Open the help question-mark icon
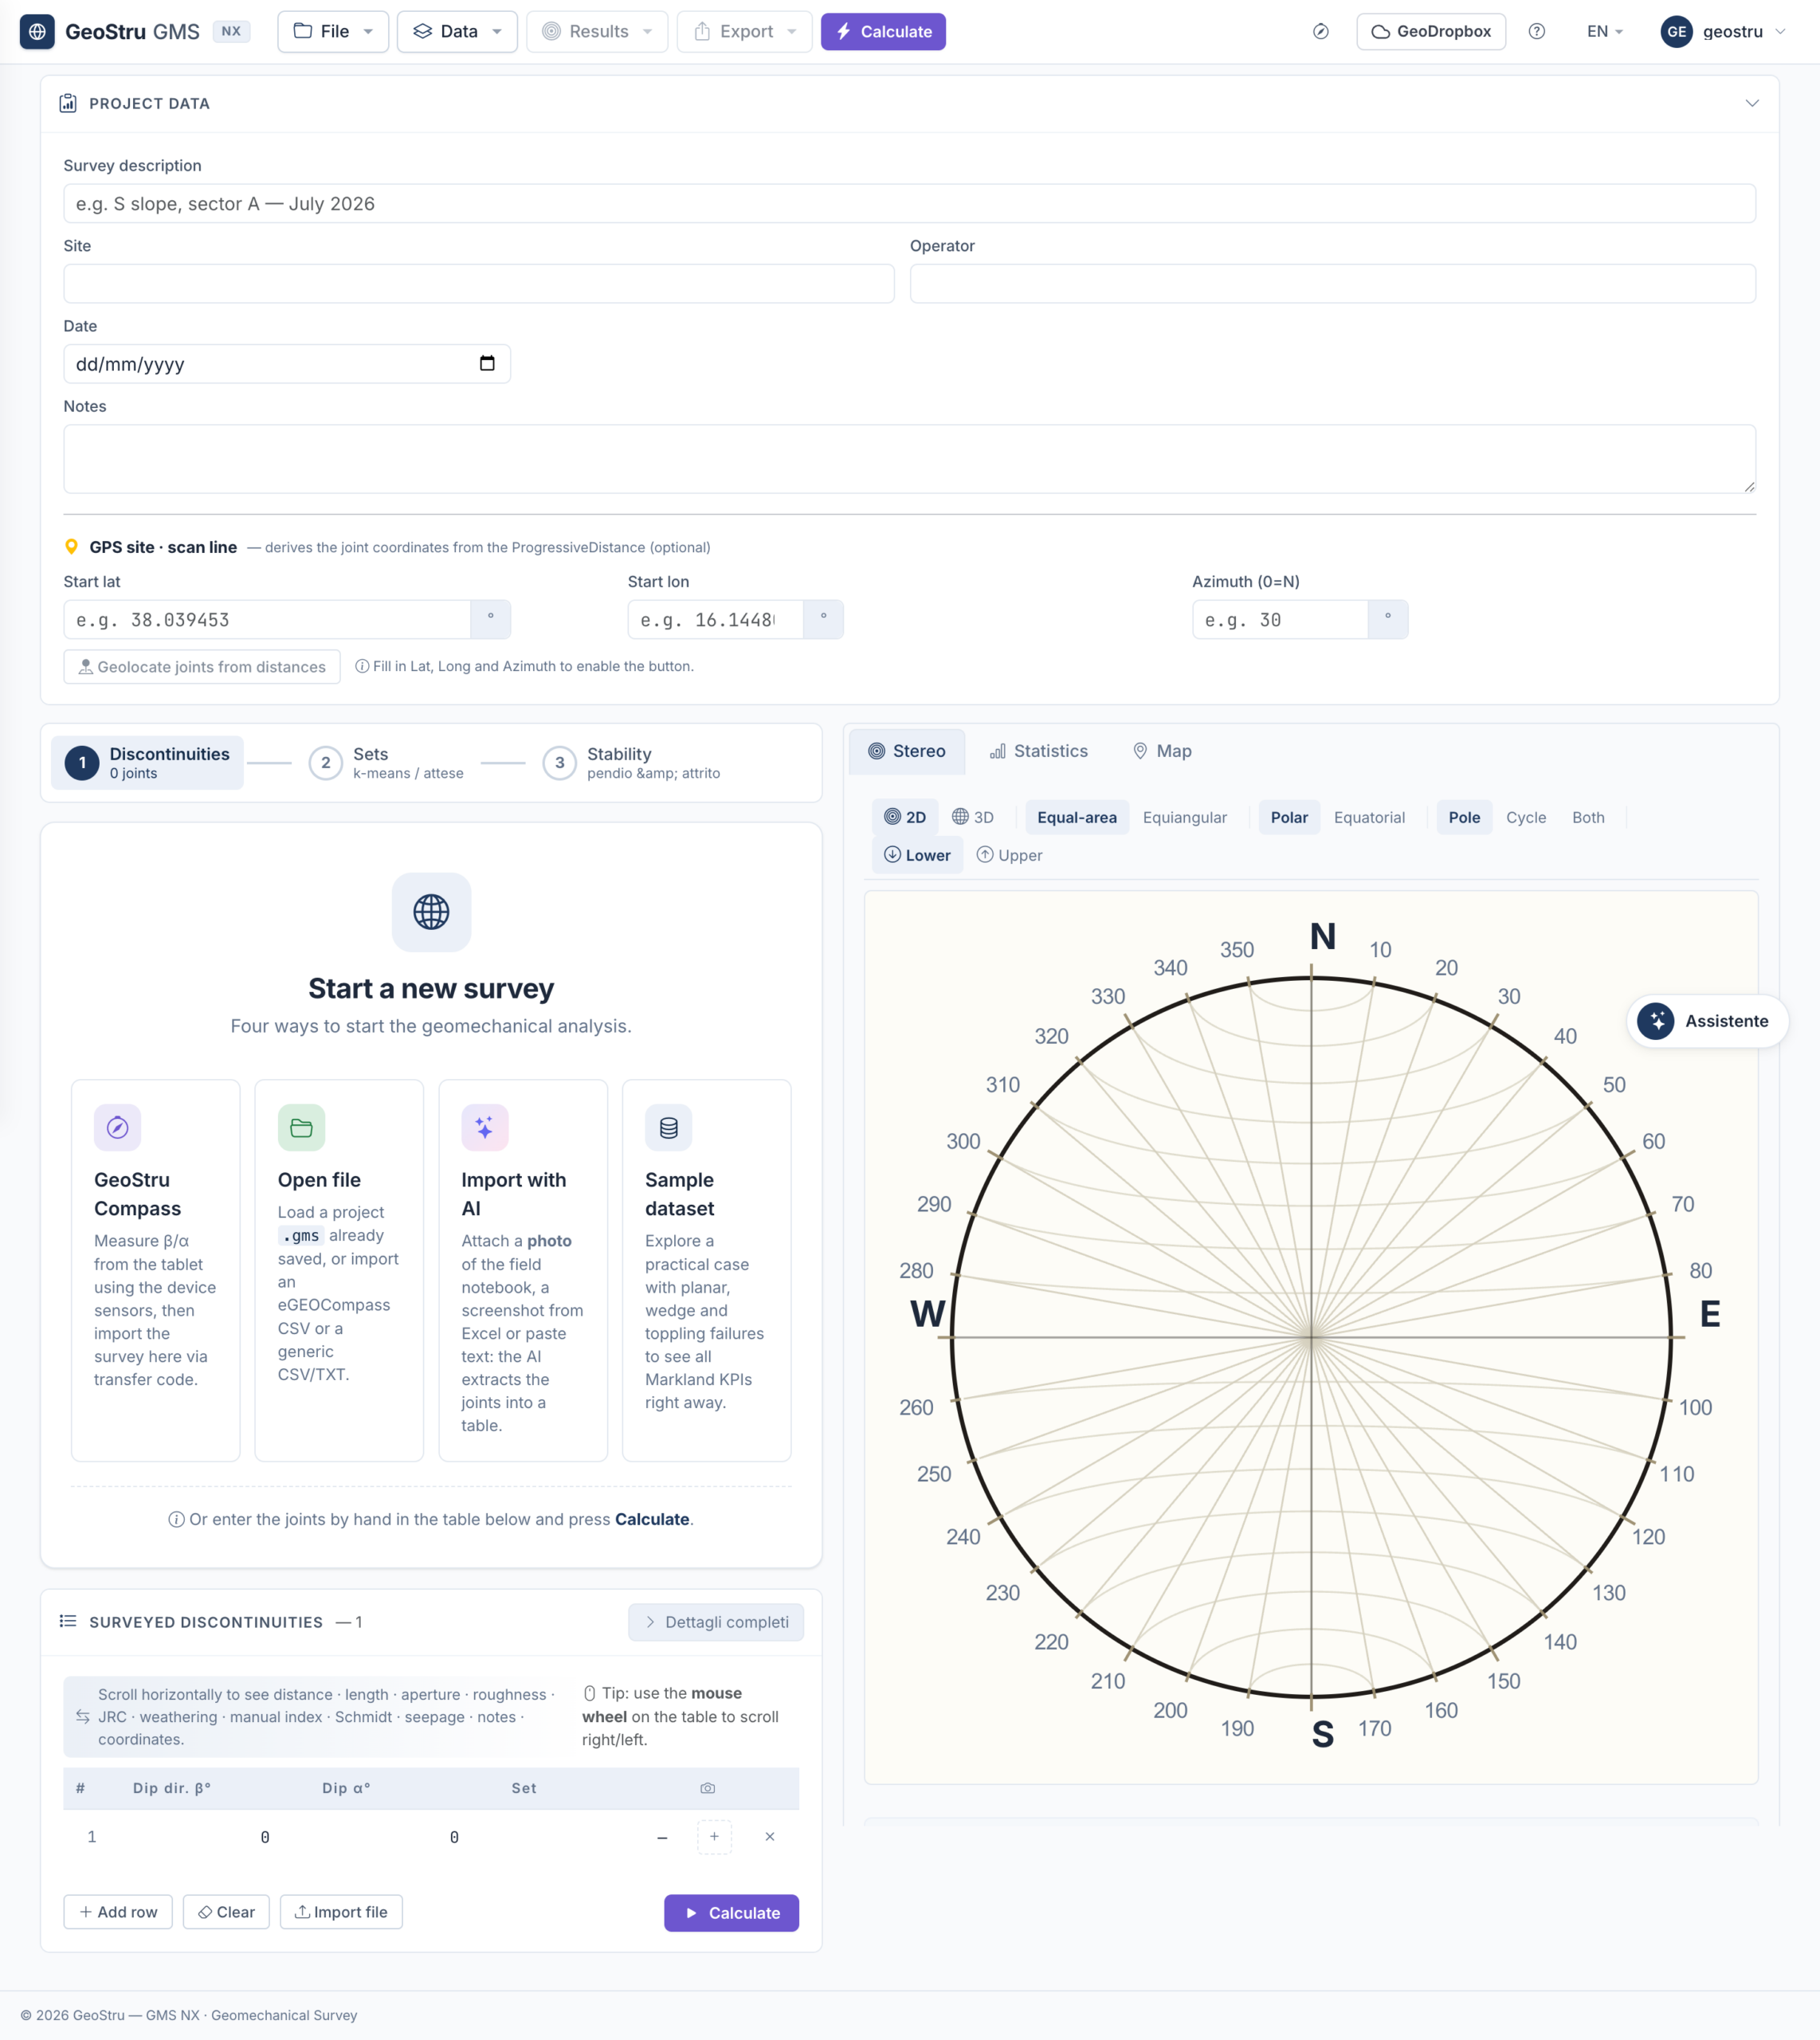The width and height of the screenshot is (1820, 2040). (1536, 31)
